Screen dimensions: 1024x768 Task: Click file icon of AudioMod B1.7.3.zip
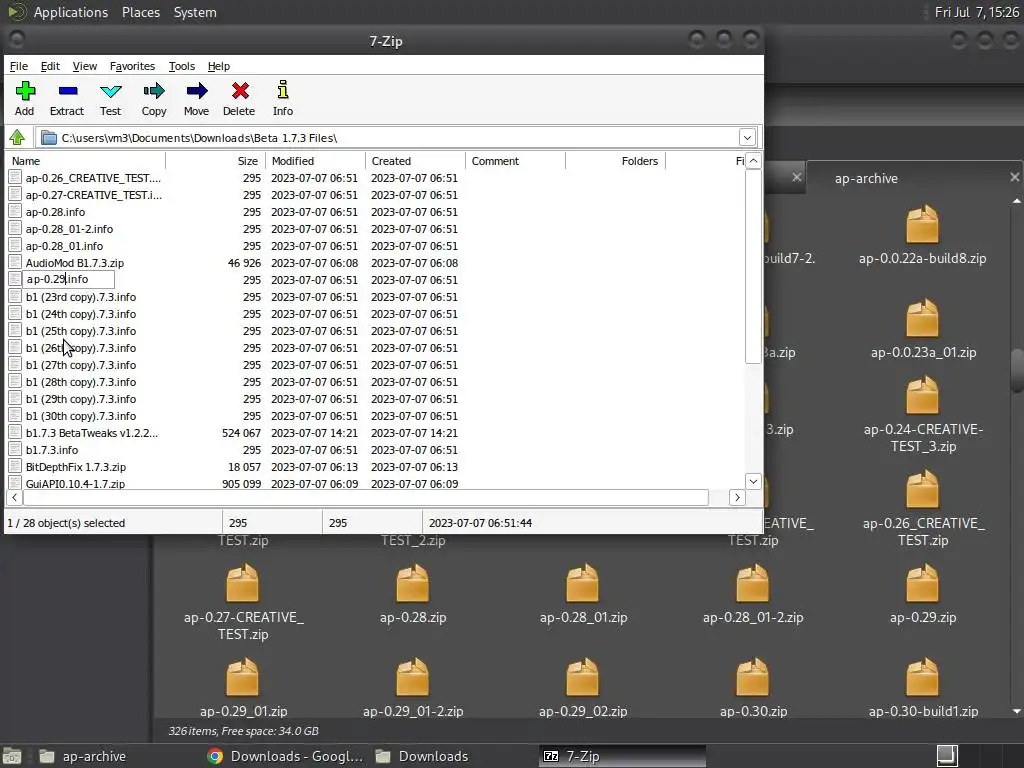[x=15, y=263]
